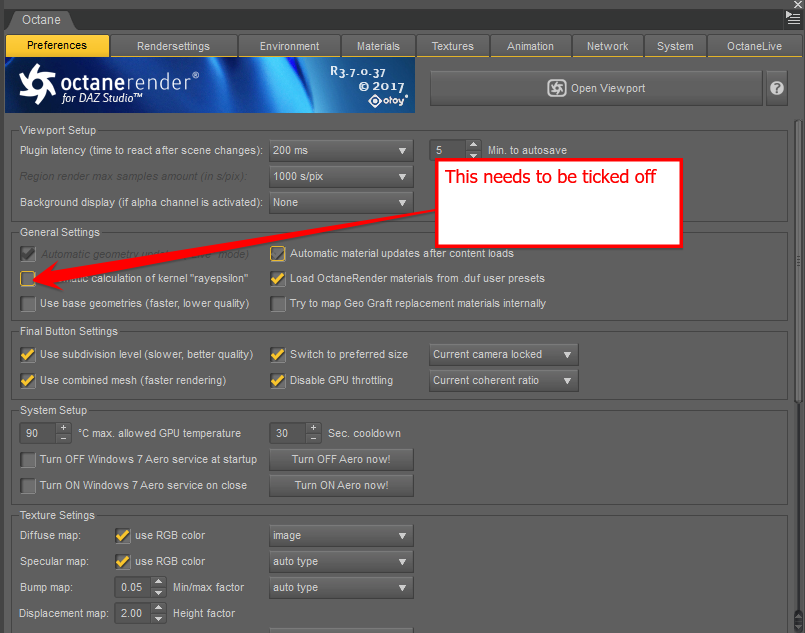Click the Octane pane title tab

41,20
